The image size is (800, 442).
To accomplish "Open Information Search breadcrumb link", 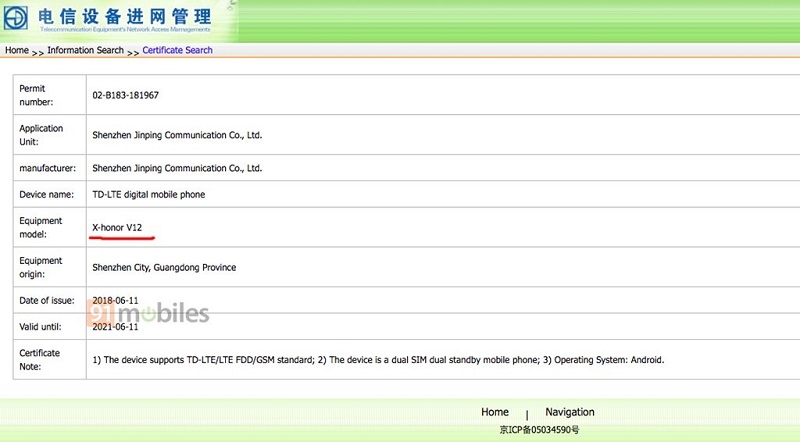I will (x=86, y=50).
